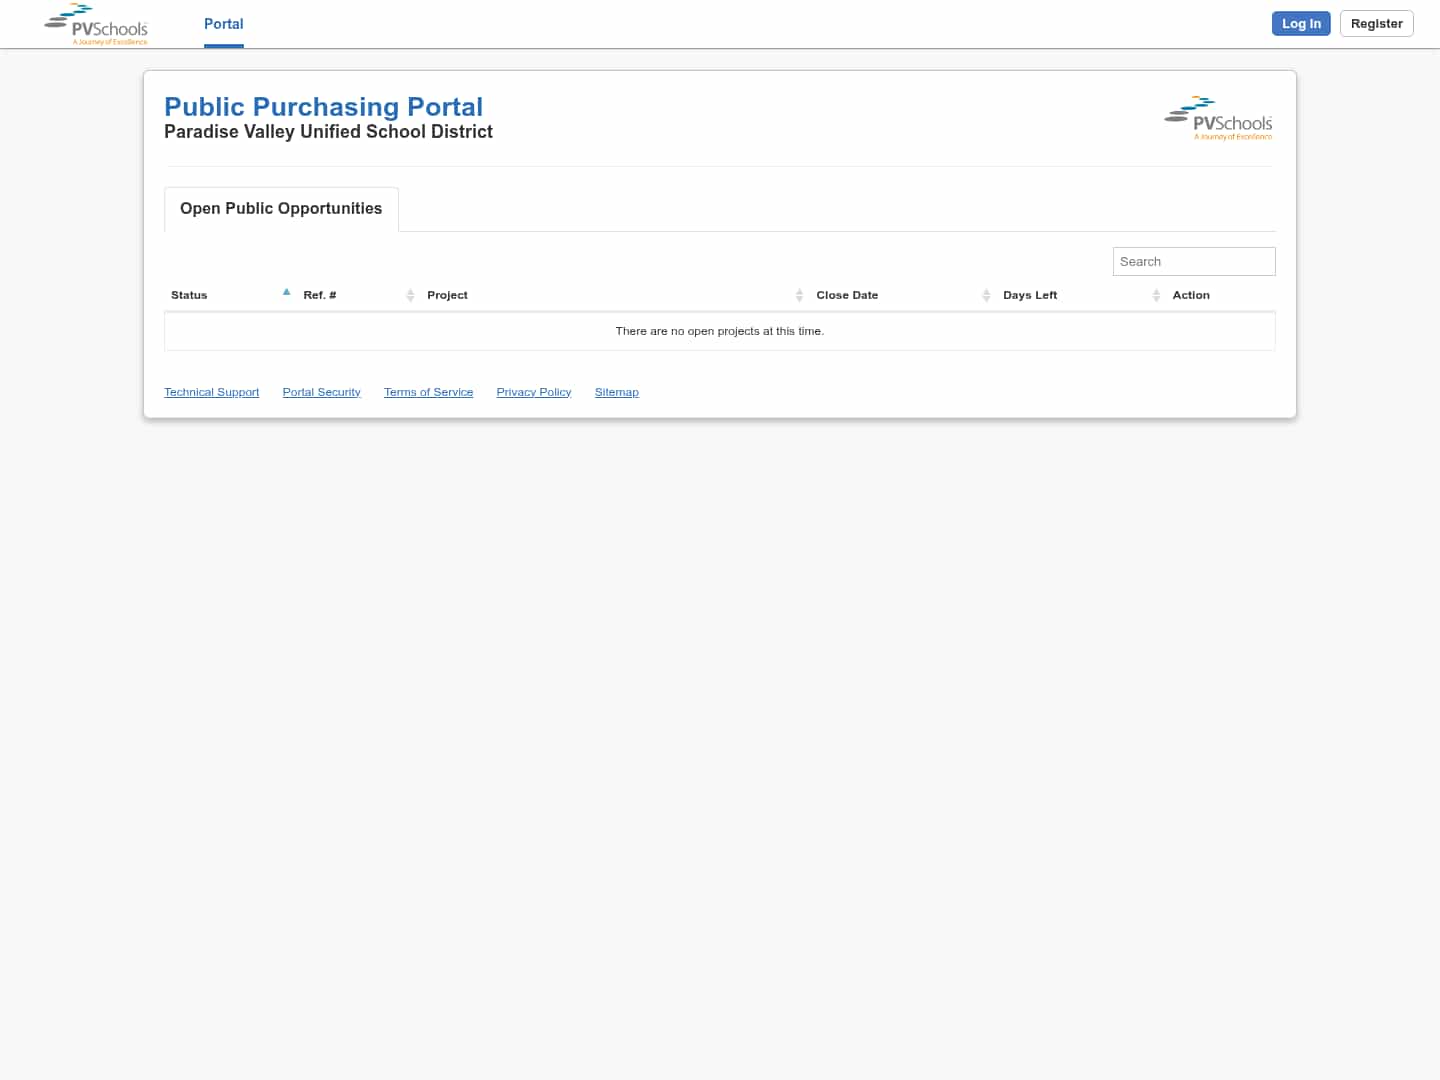
Task: Click the sort arrows beside the Project header
Action: [799, 295]
